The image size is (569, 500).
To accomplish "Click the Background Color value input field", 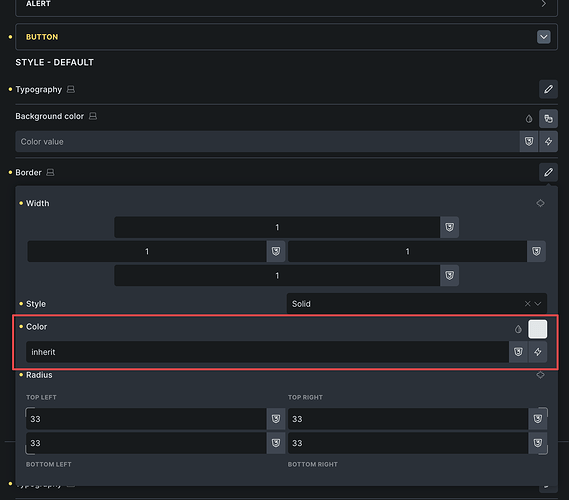I will (267, 142).
